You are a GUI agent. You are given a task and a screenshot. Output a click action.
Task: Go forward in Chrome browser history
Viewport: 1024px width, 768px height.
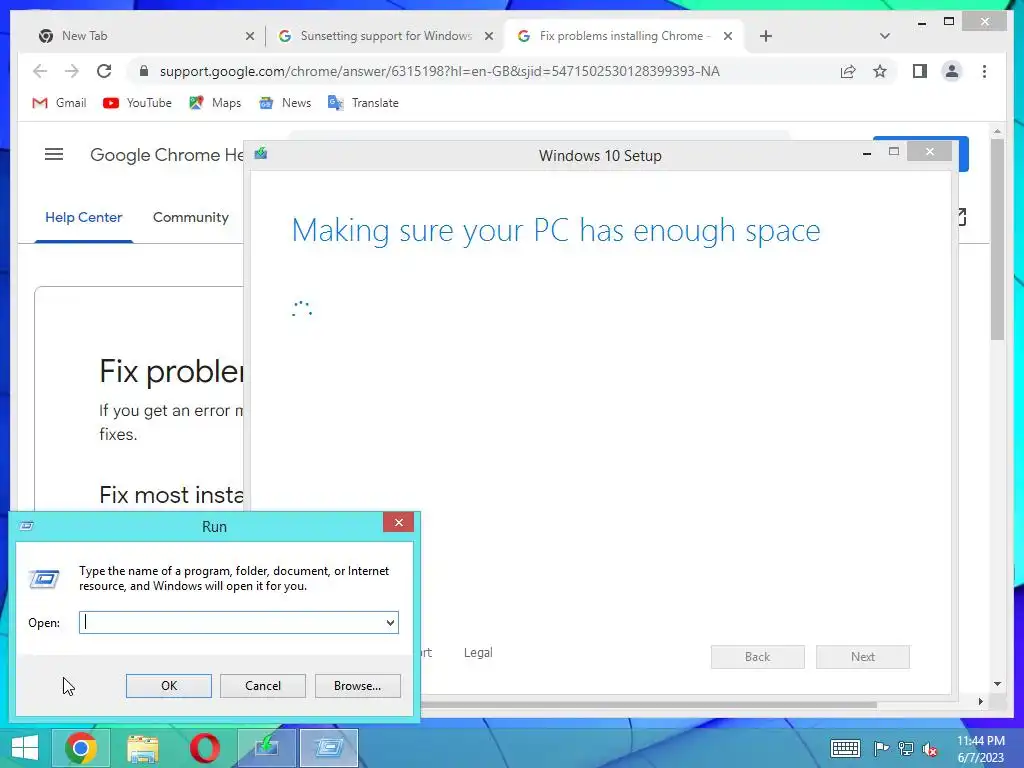pyautogui.click(x=72, y=71)
